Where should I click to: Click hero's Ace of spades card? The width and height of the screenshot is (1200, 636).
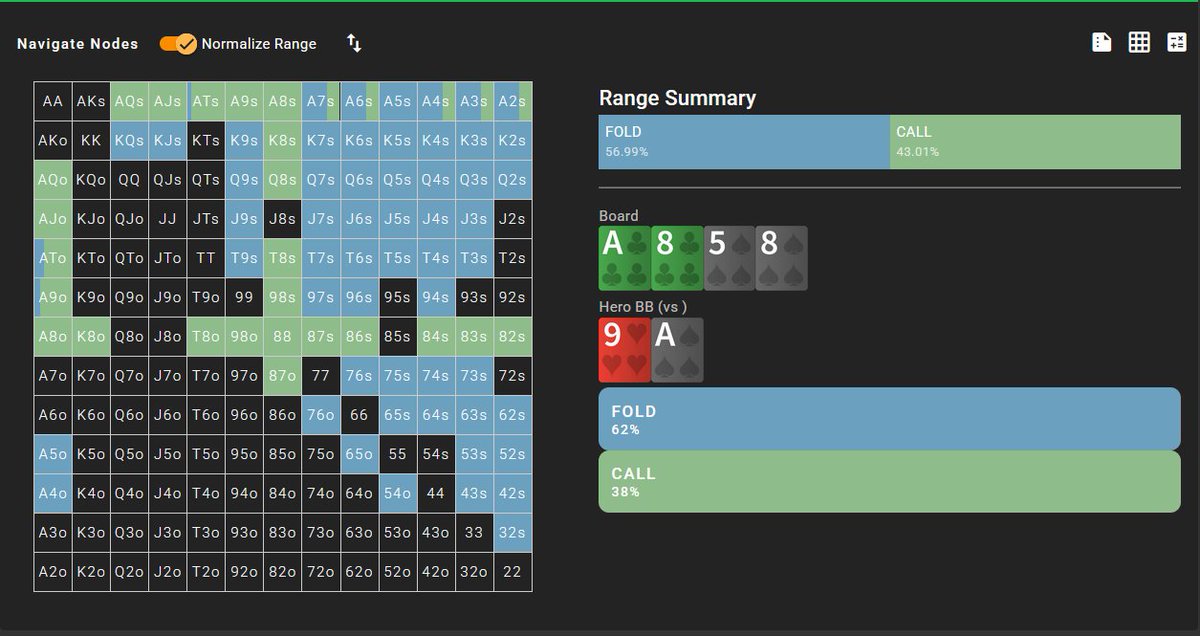677,350
